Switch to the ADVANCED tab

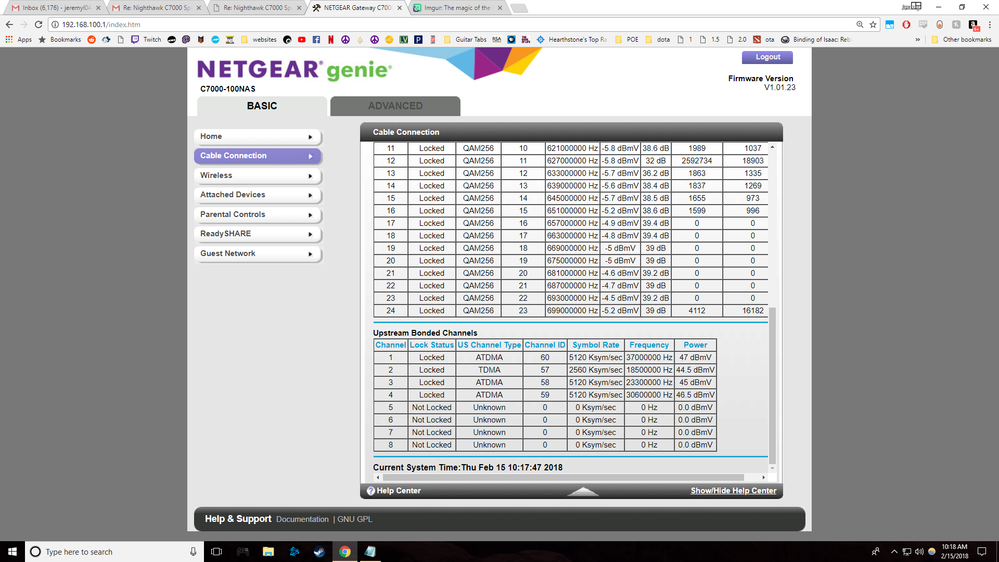[x=395, y=106]
